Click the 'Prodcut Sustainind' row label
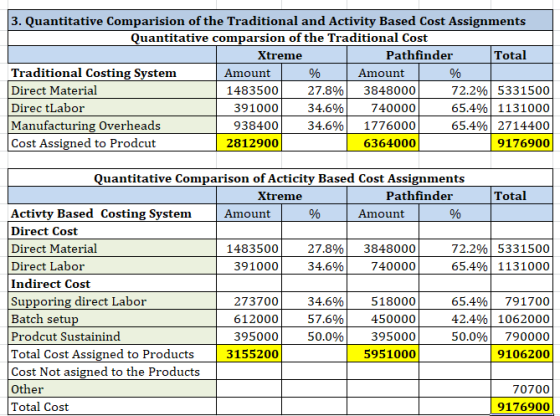560x416 pixels. [112, 336]
